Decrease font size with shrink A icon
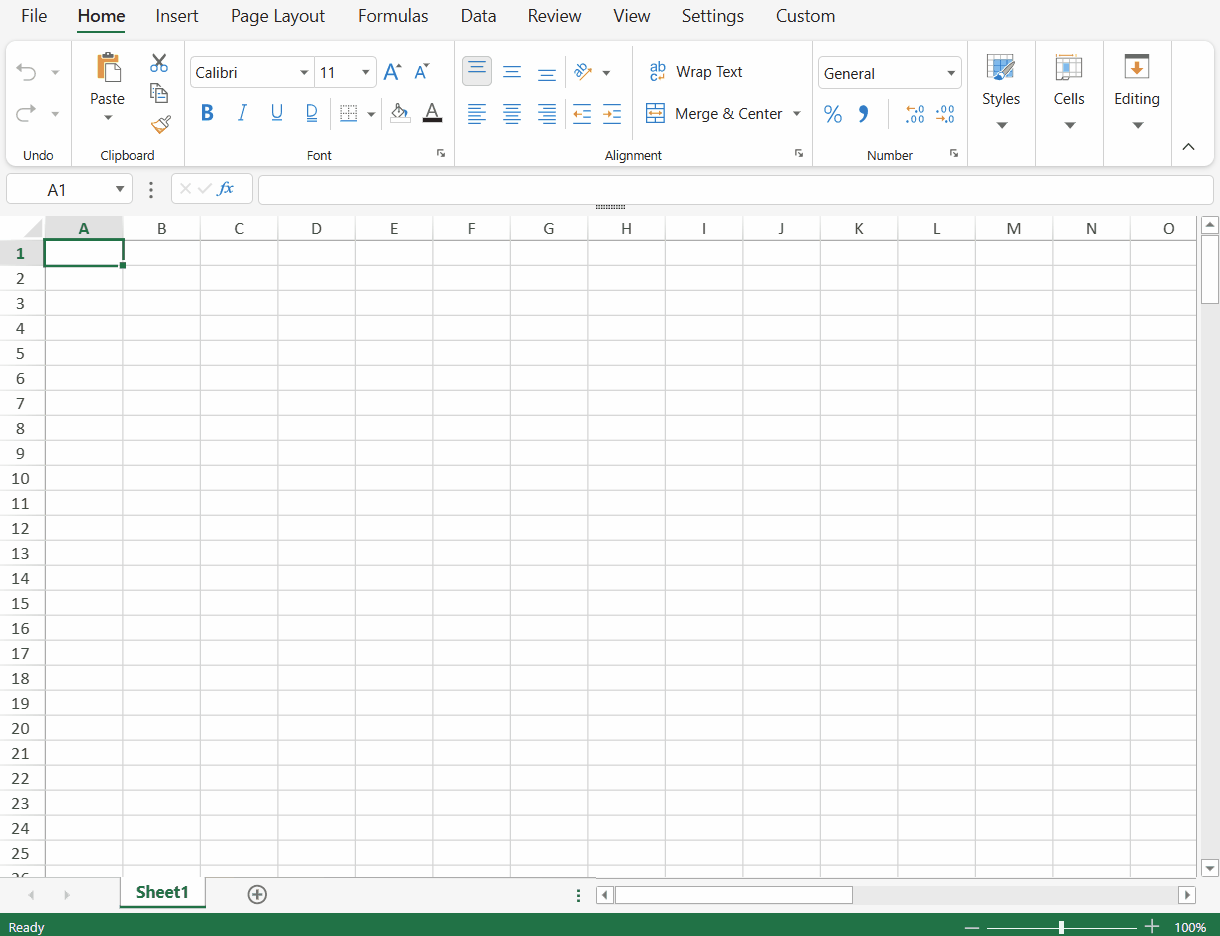This screenshot has height=936, width=1220. click(422, 72)
